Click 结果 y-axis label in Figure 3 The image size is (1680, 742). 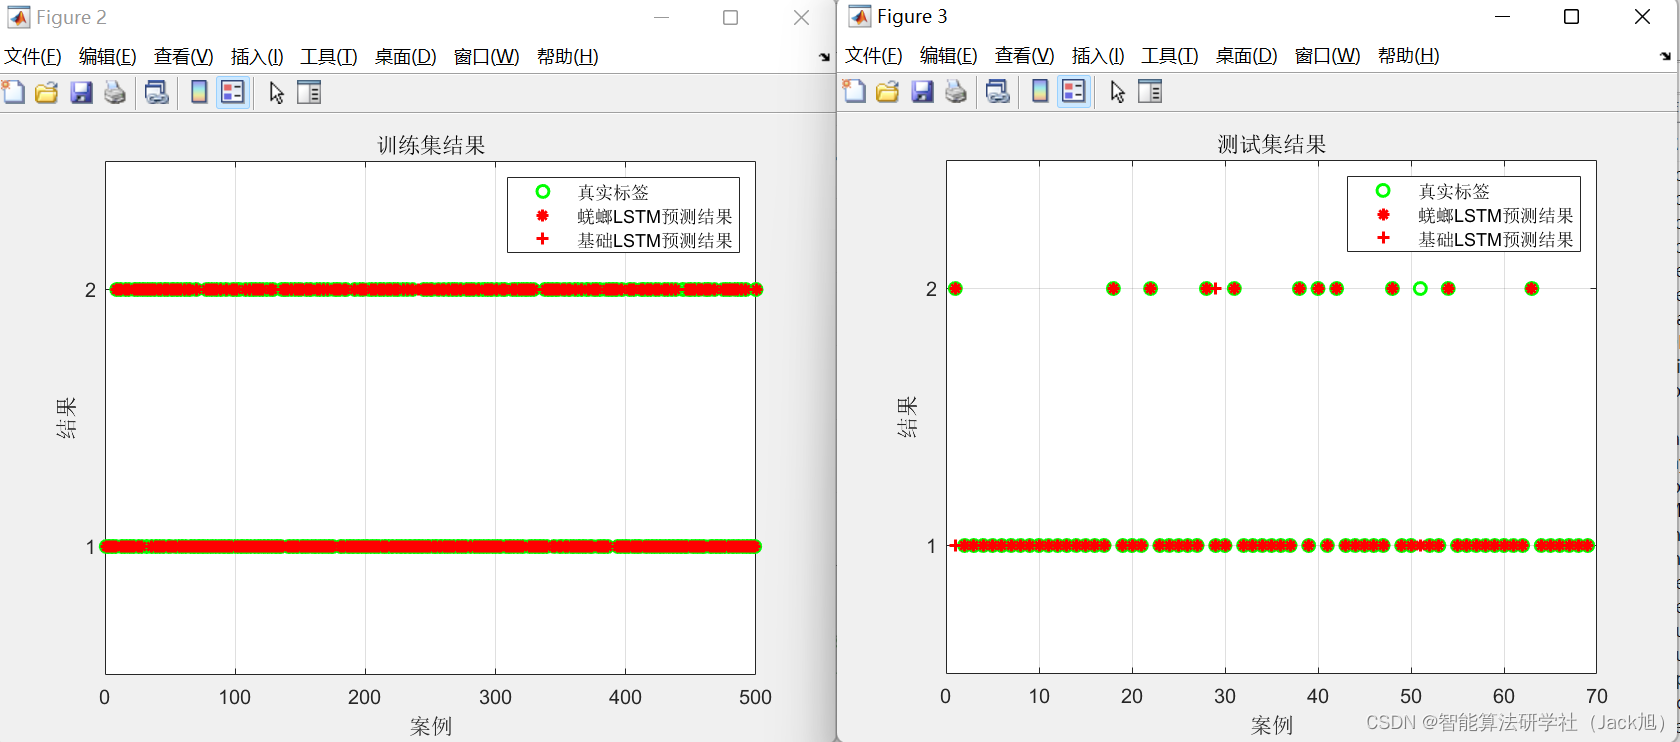(x=907, y=417)
